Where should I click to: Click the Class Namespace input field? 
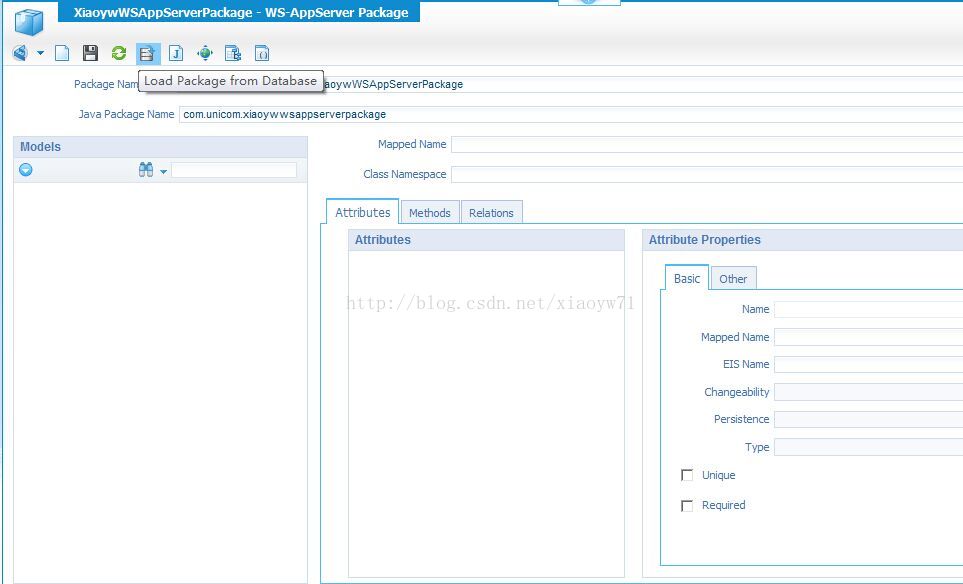pyautogui.click(x=707, y=174)
